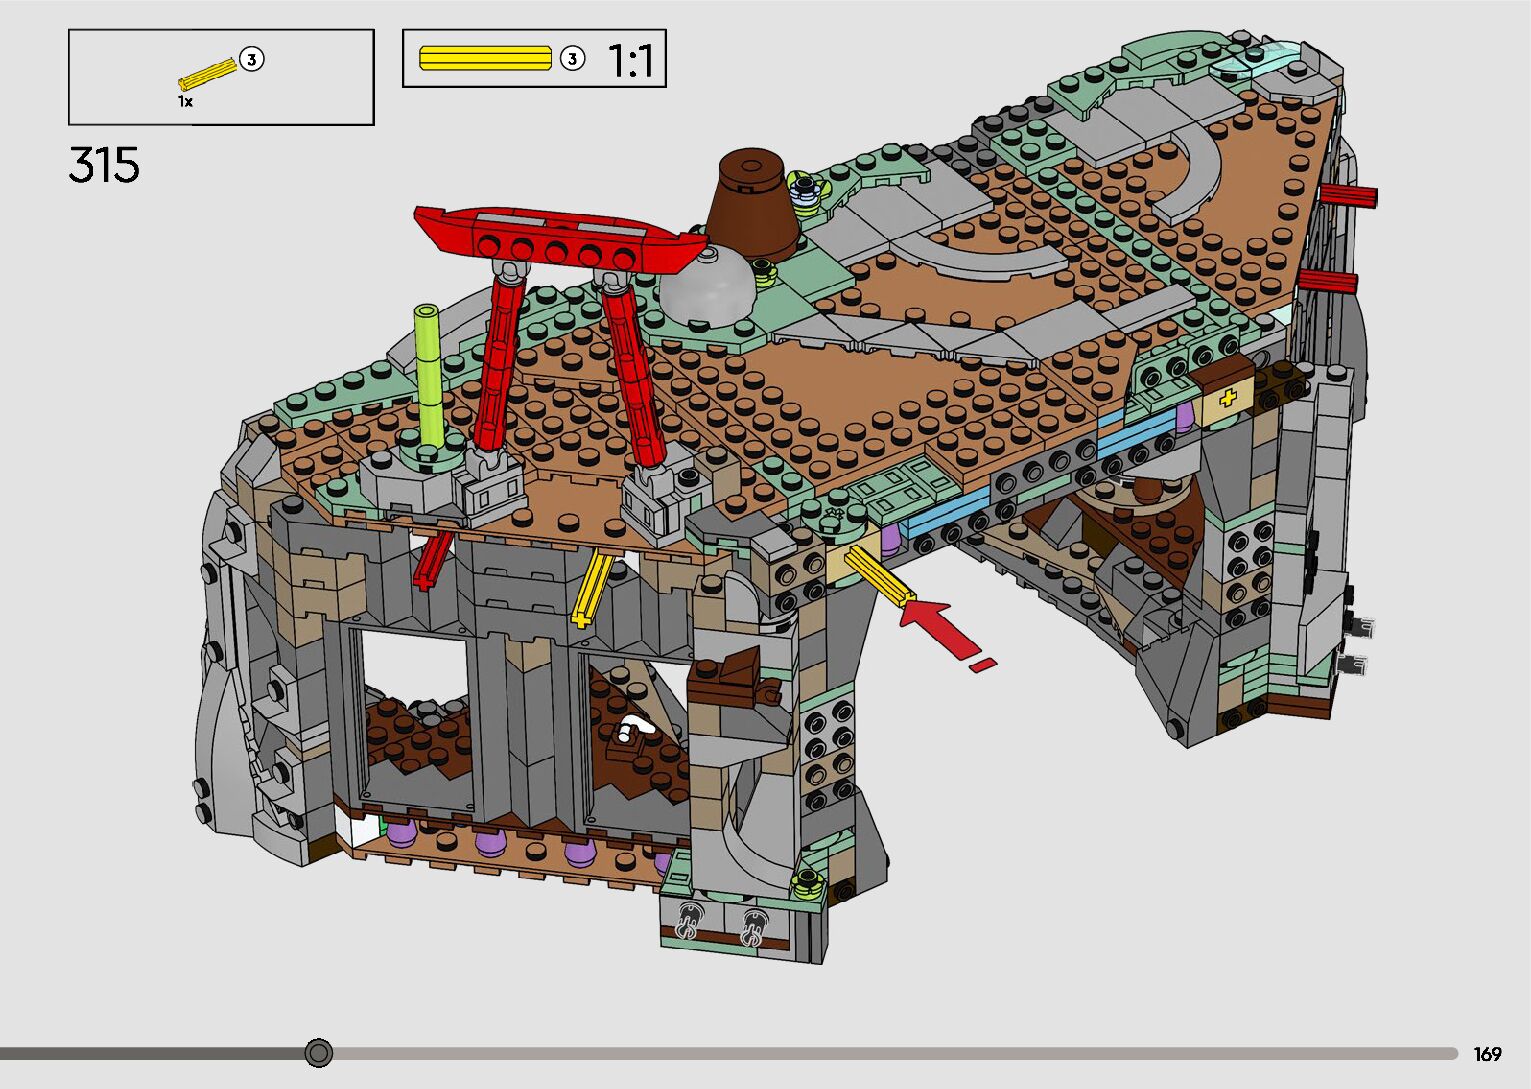Click the 1x quantity label
1531x1089 pixels.
click(186, 102)
